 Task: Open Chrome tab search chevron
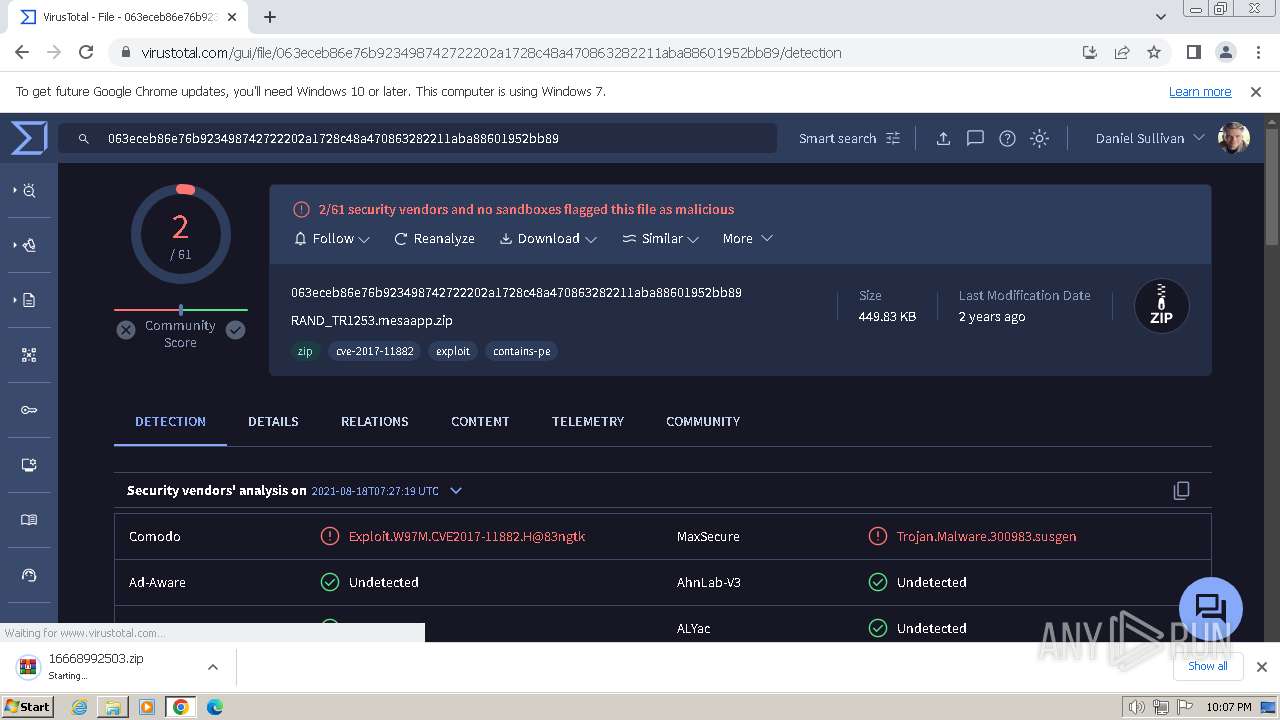[x=1161, y=17]
